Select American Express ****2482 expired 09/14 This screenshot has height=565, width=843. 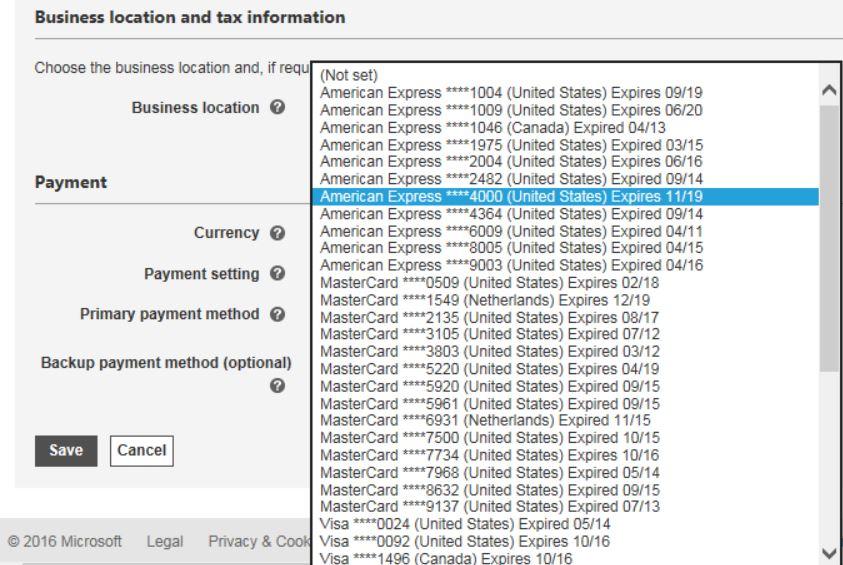(x=565, y=178)
